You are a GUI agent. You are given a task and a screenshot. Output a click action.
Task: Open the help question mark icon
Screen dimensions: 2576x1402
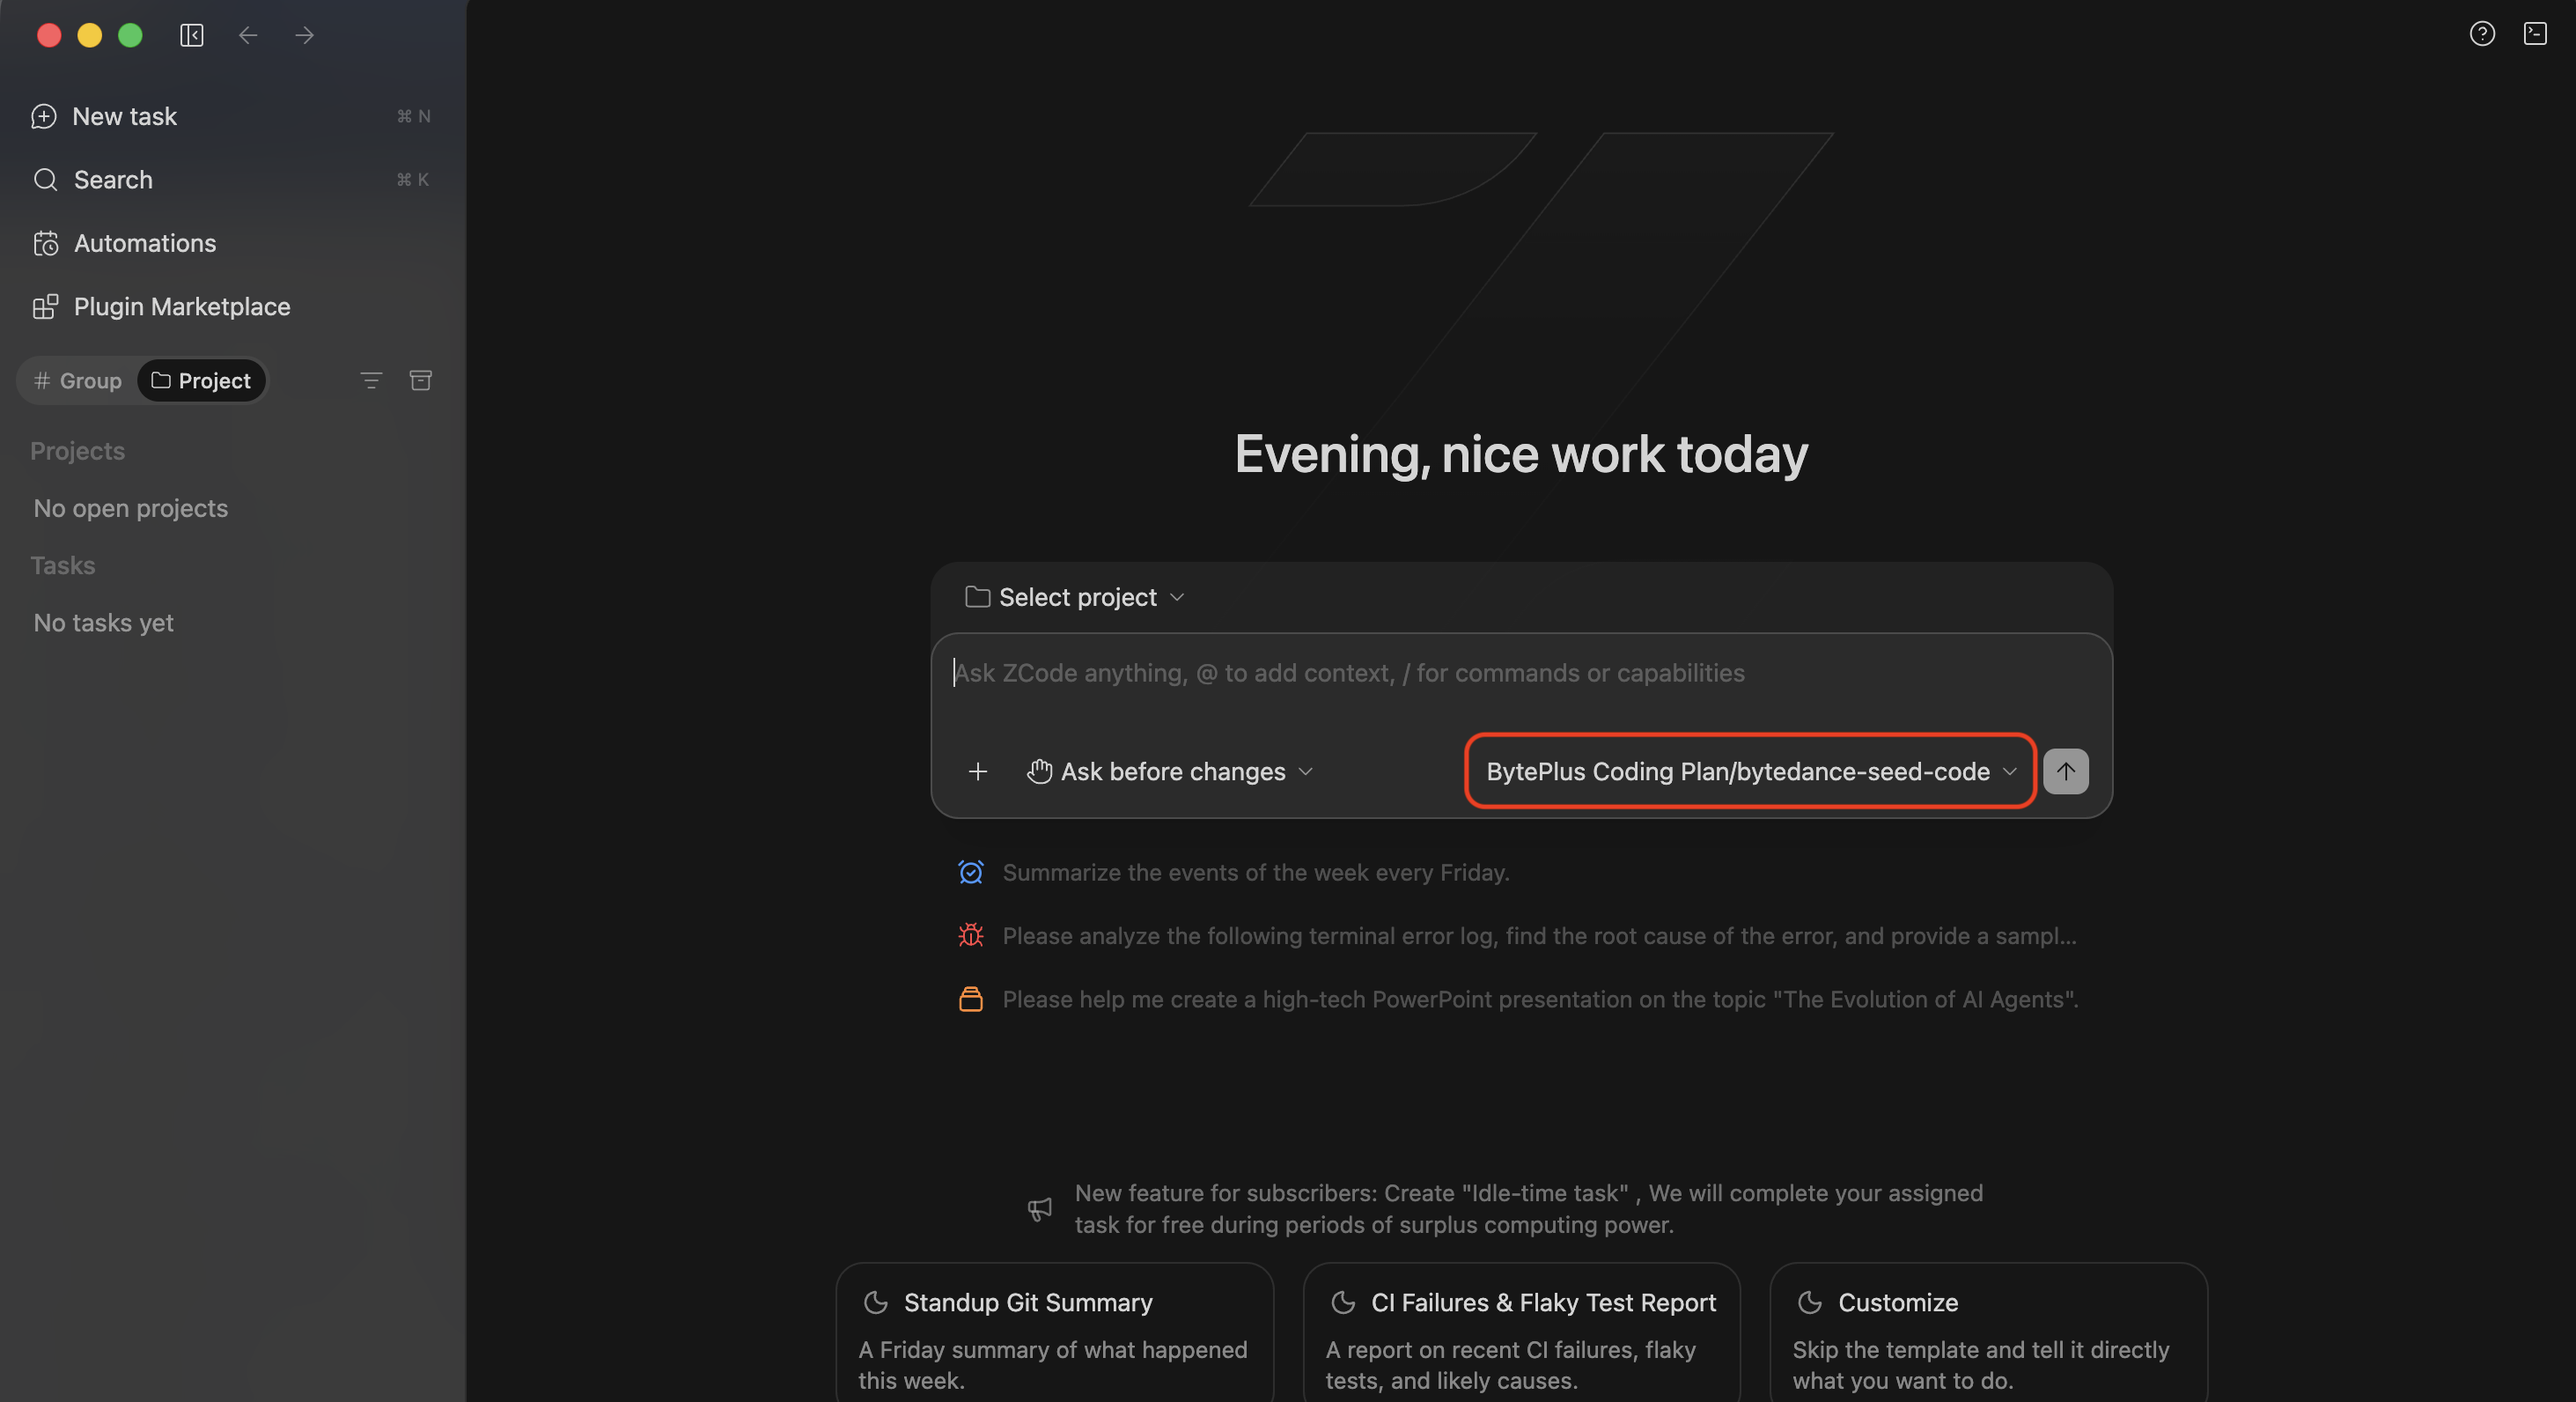pyautogui.click(x=2482, y=34)
